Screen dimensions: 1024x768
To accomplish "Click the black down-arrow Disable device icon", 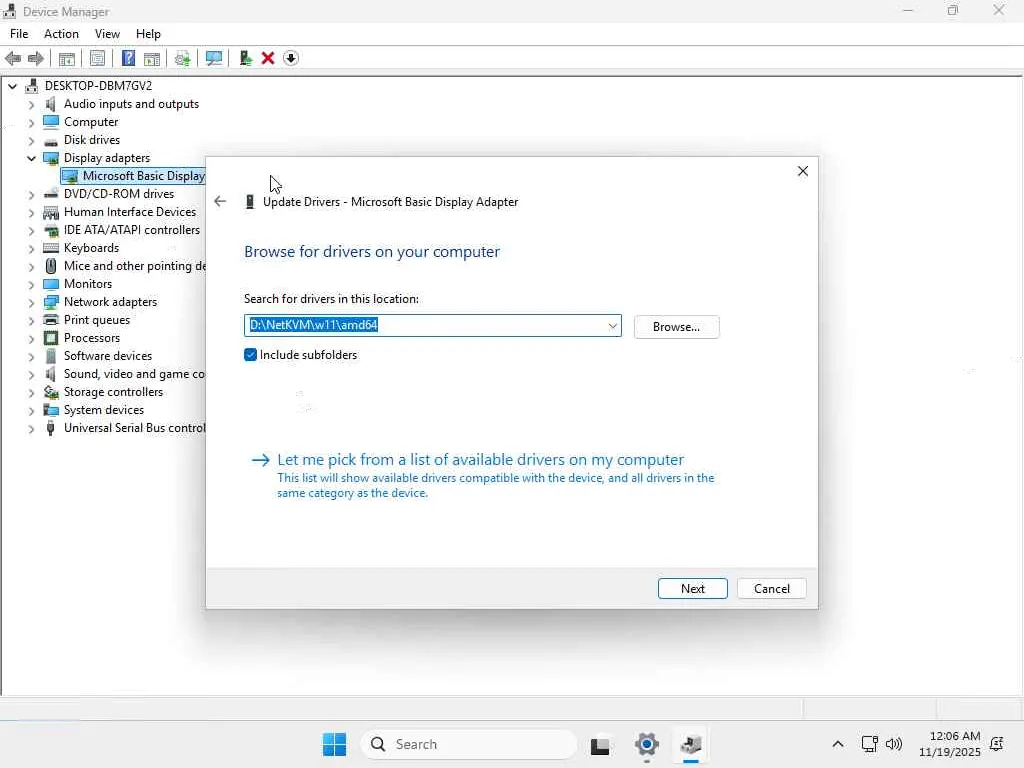I will 291,58.
